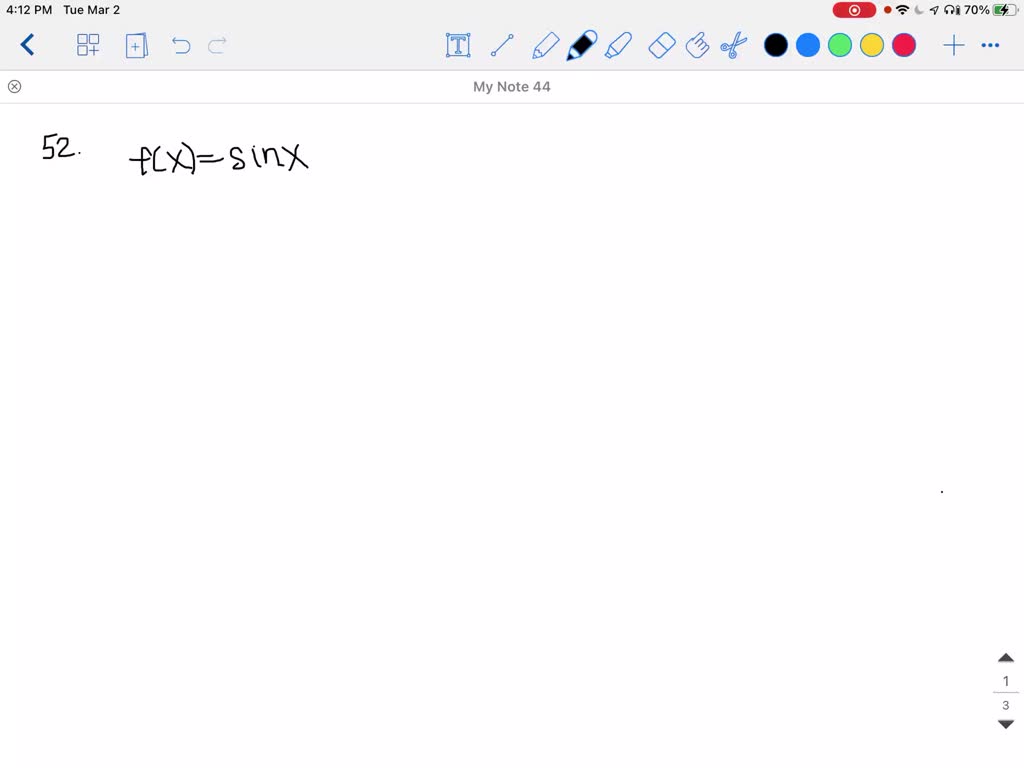Viewport: 1024px width, 768px height.
Task: Open the page overview grid
Action: [88, 45]
